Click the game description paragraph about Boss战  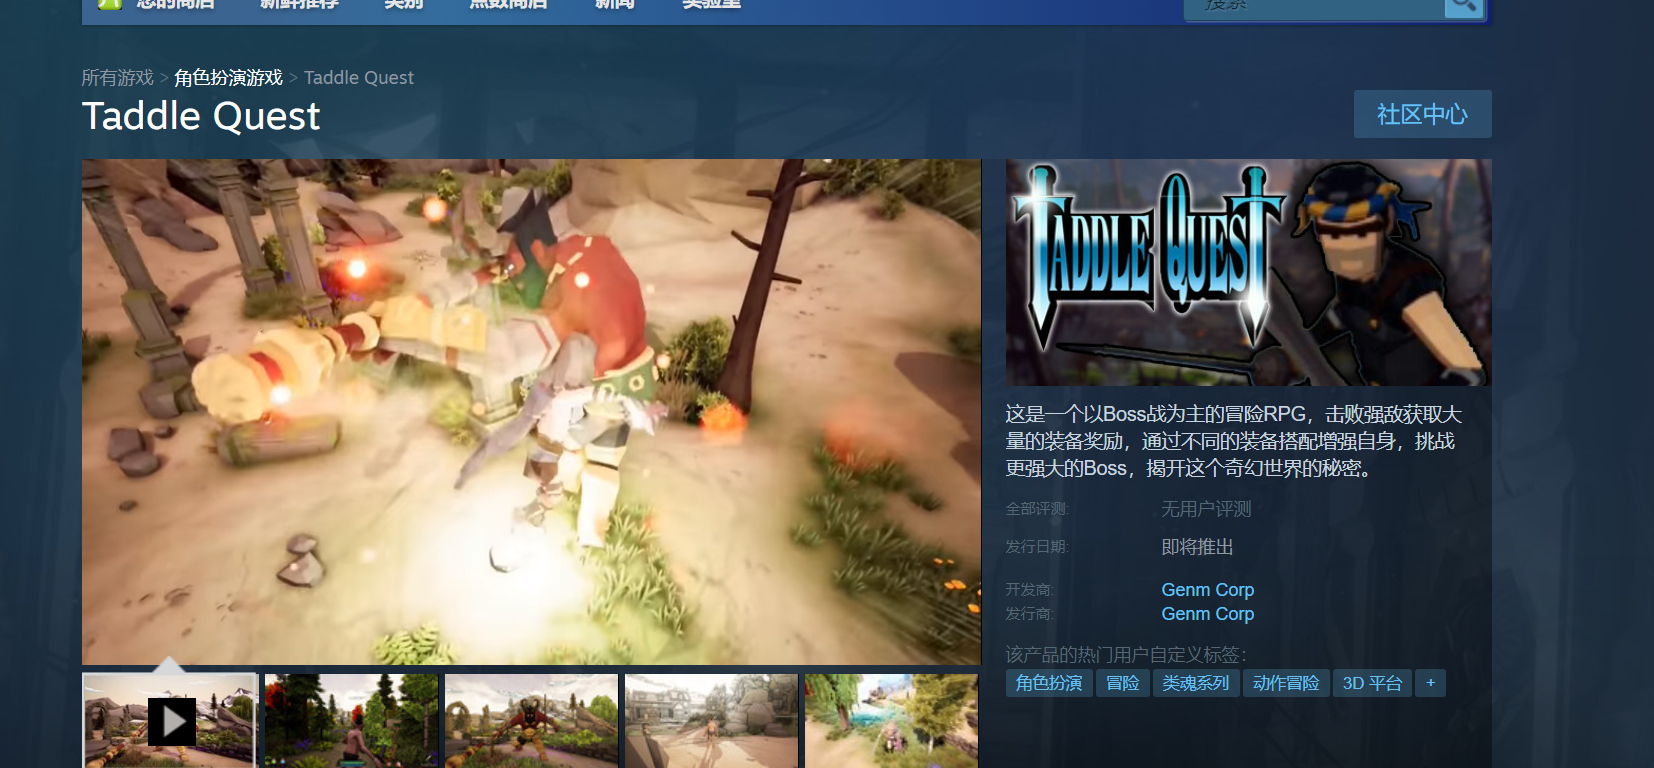(x=1234, y=441)
